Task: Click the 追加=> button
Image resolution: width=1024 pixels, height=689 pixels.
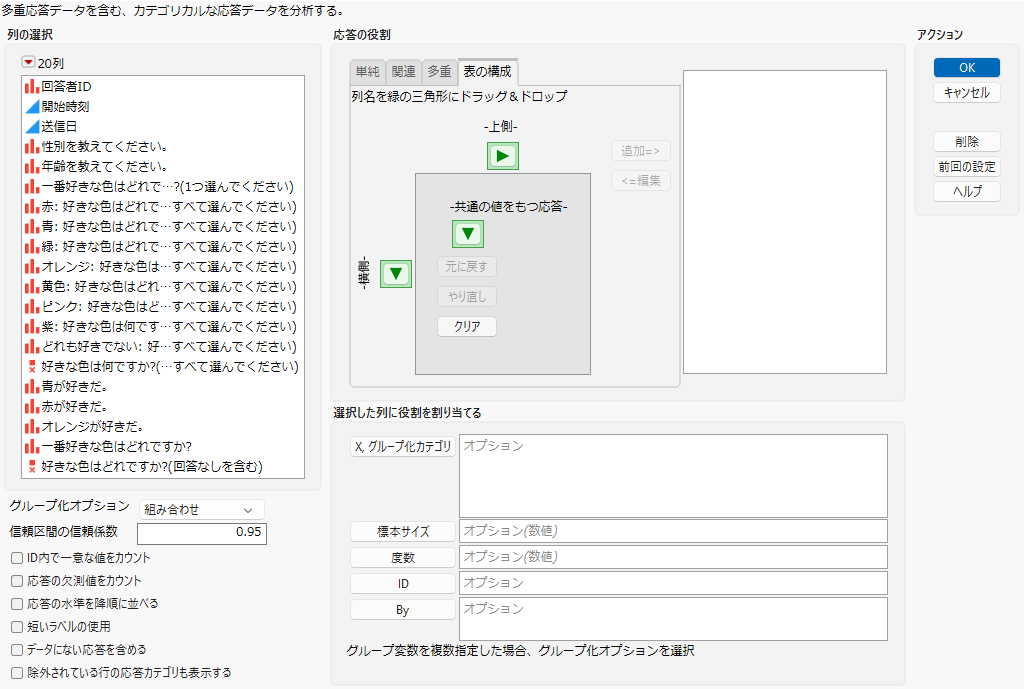Action: 641,151
